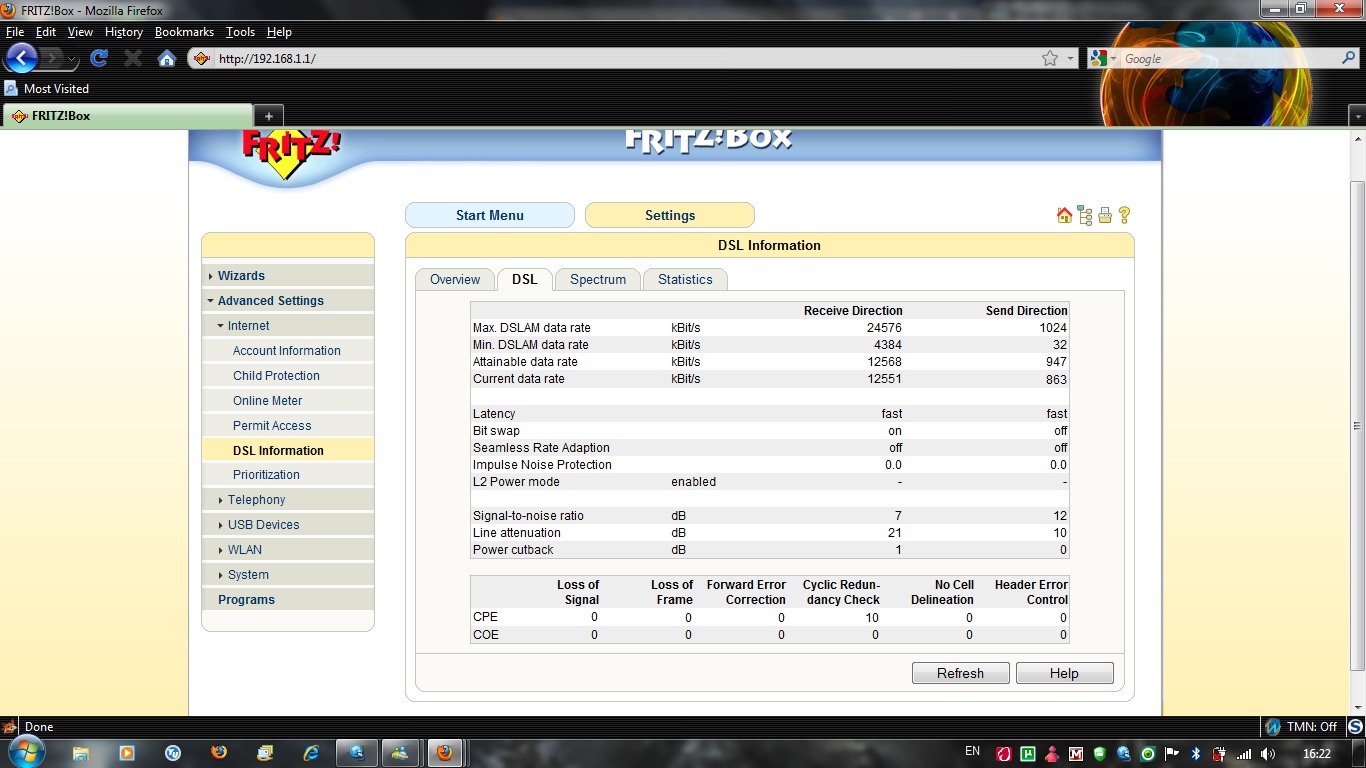This screenshot has width=1366, height=768.
Task: Open the Child Protection link
Action: tap(276, 376)
